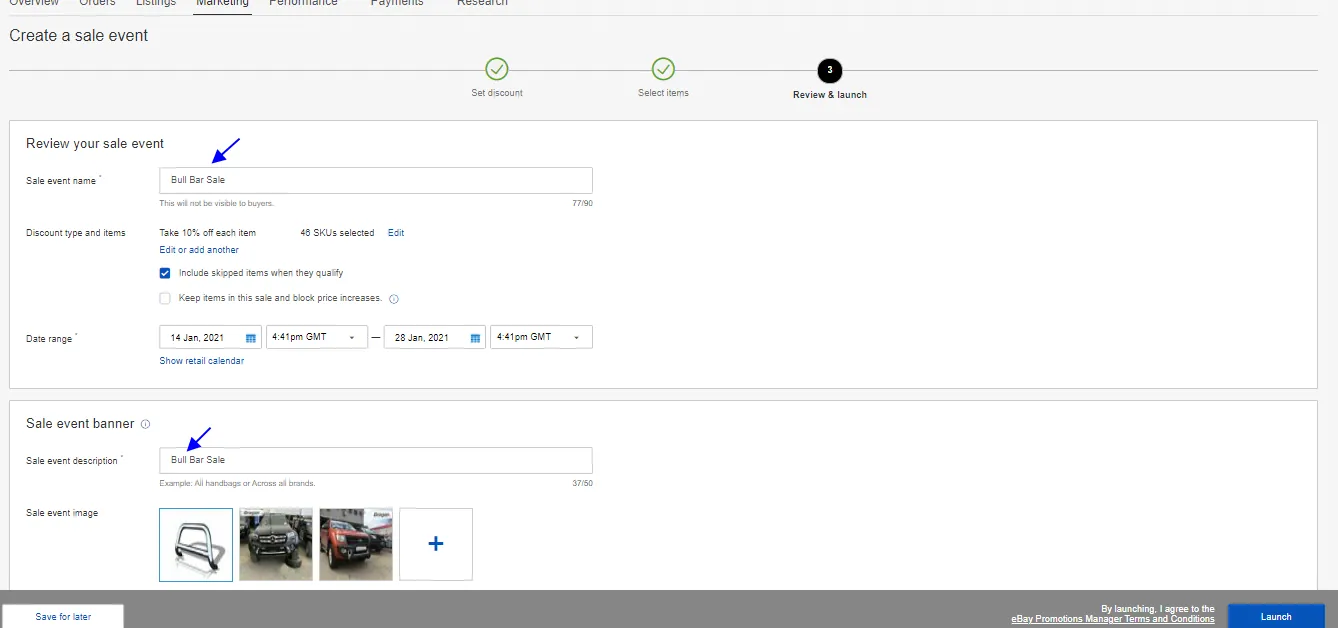The image size is (1338, 628).
Task: Expand the start time 4:41pm GMT dropdown
Action: (x=317, y=337)
